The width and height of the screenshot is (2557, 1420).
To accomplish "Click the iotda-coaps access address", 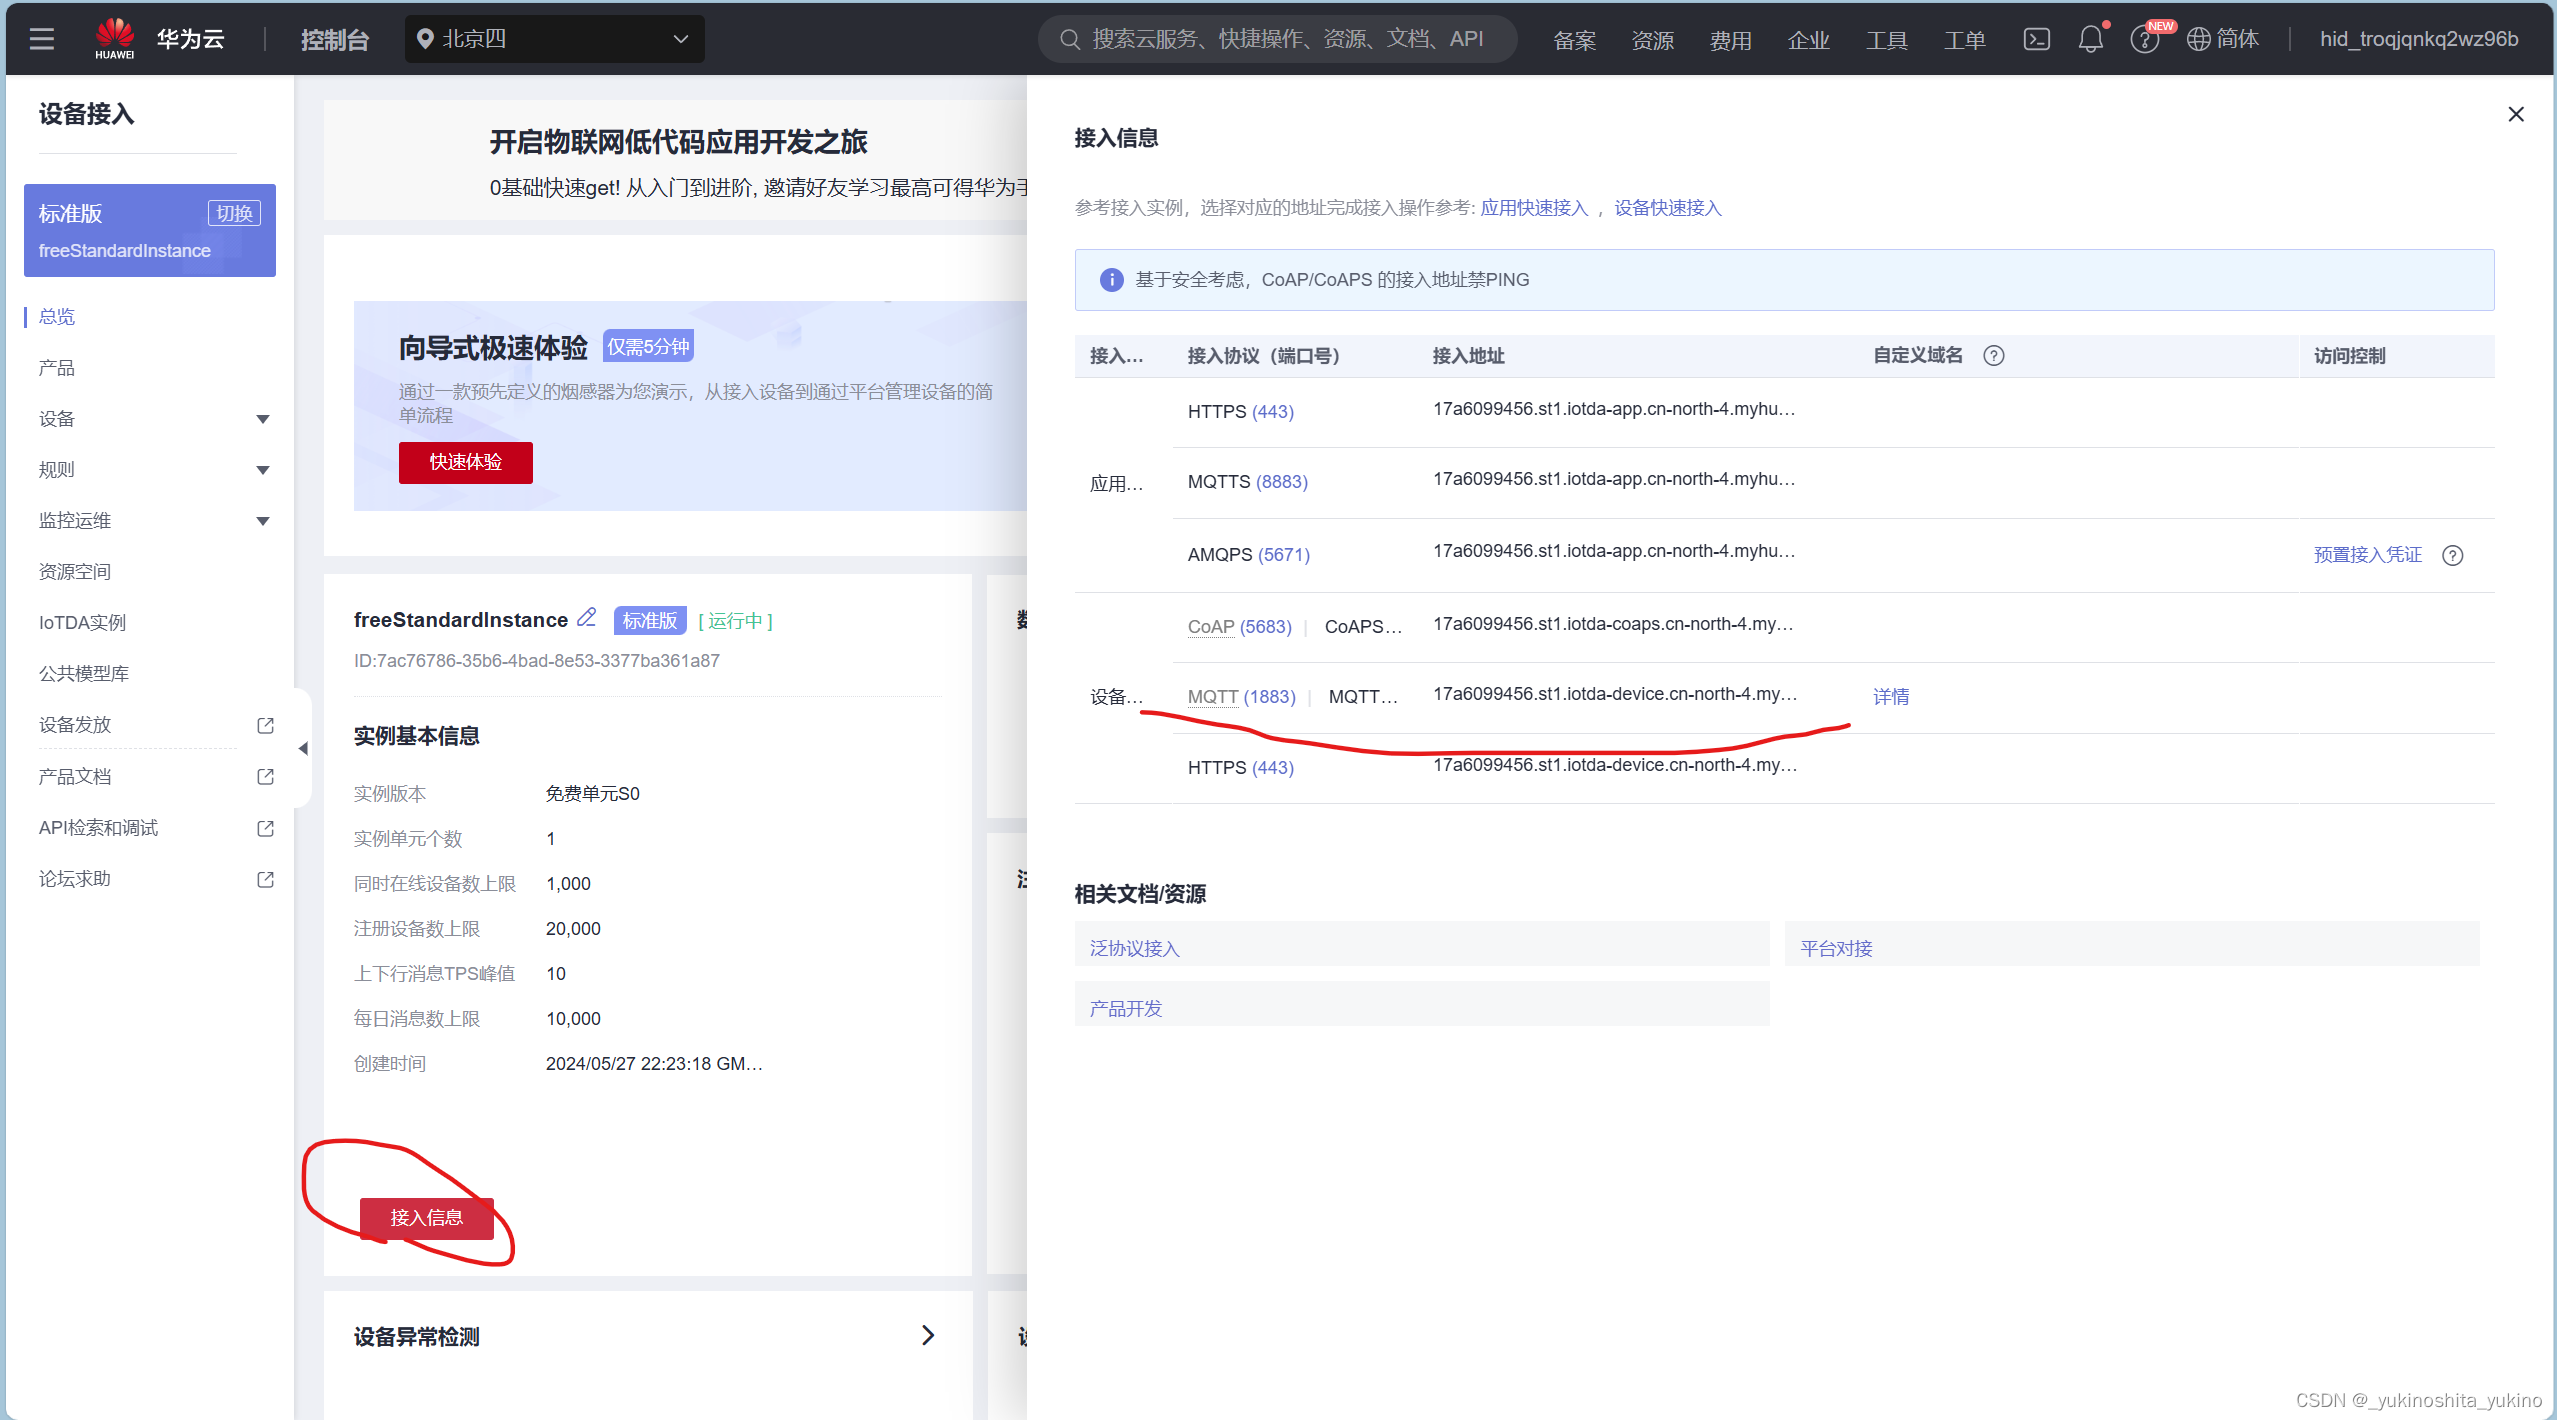I will point(1612,624).
